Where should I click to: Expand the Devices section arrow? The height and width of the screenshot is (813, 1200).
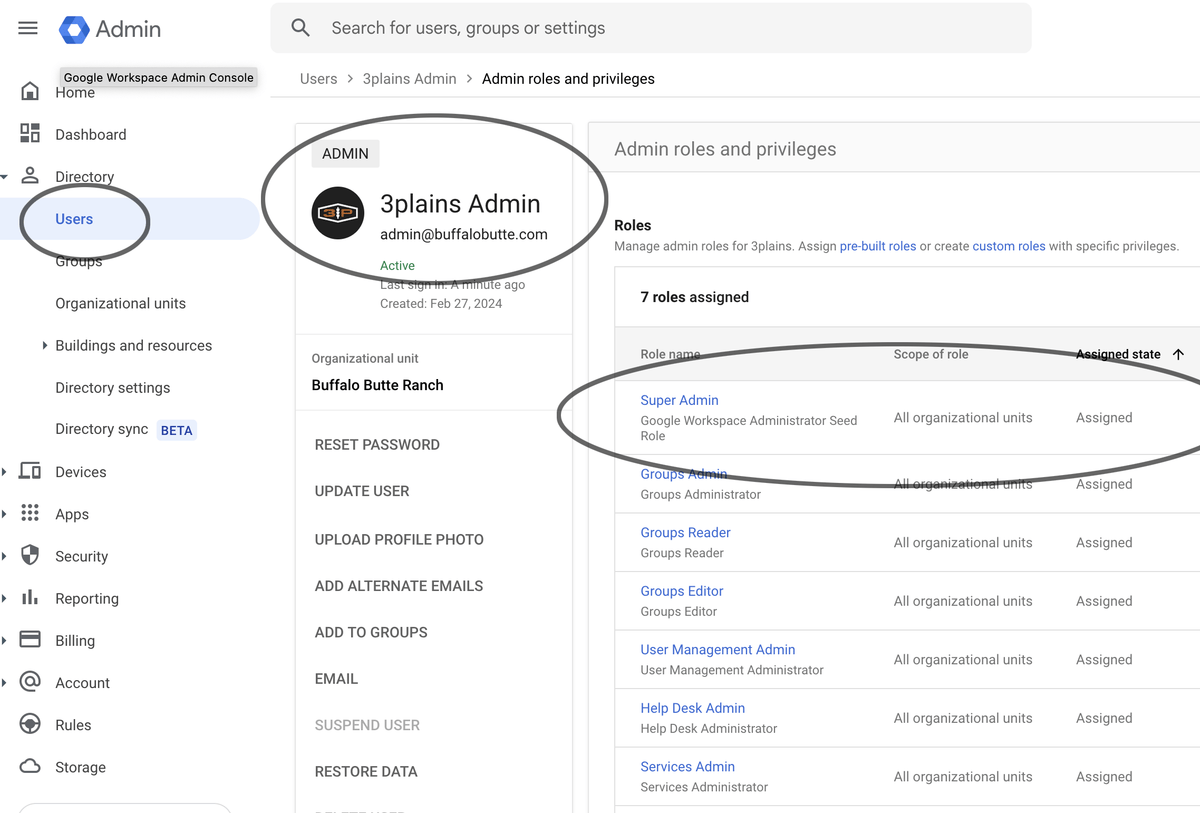5,472
